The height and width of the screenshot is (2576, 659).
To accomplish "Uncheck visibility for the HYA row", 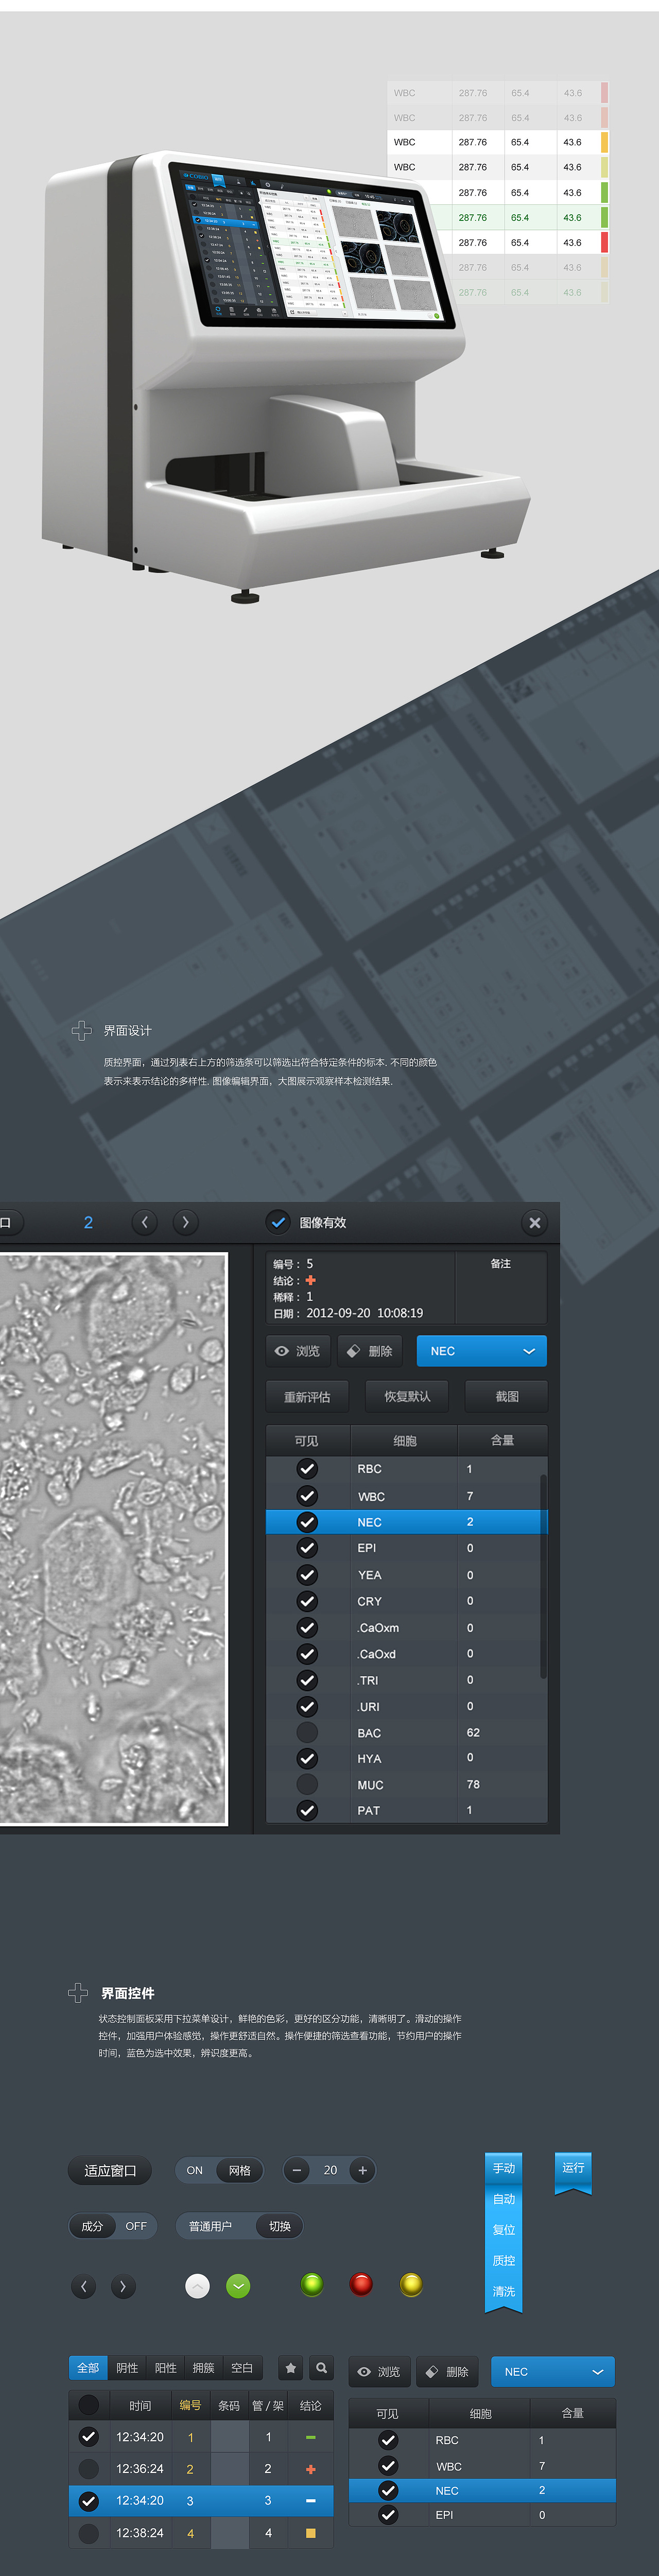I will 307,1758.
